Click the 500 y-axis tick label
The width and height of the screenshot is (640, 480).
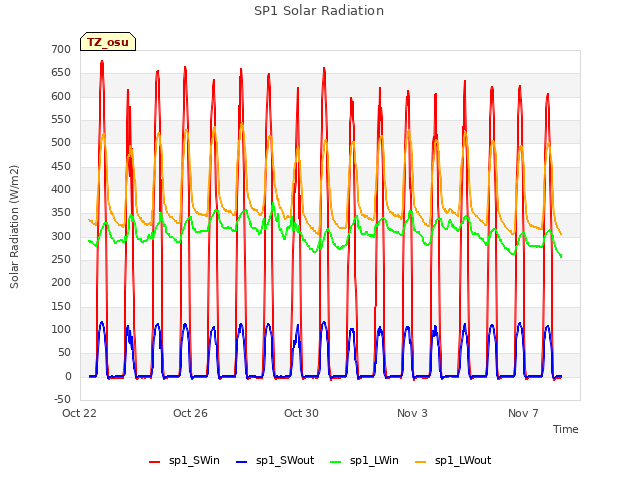click(x=61, y=143)
